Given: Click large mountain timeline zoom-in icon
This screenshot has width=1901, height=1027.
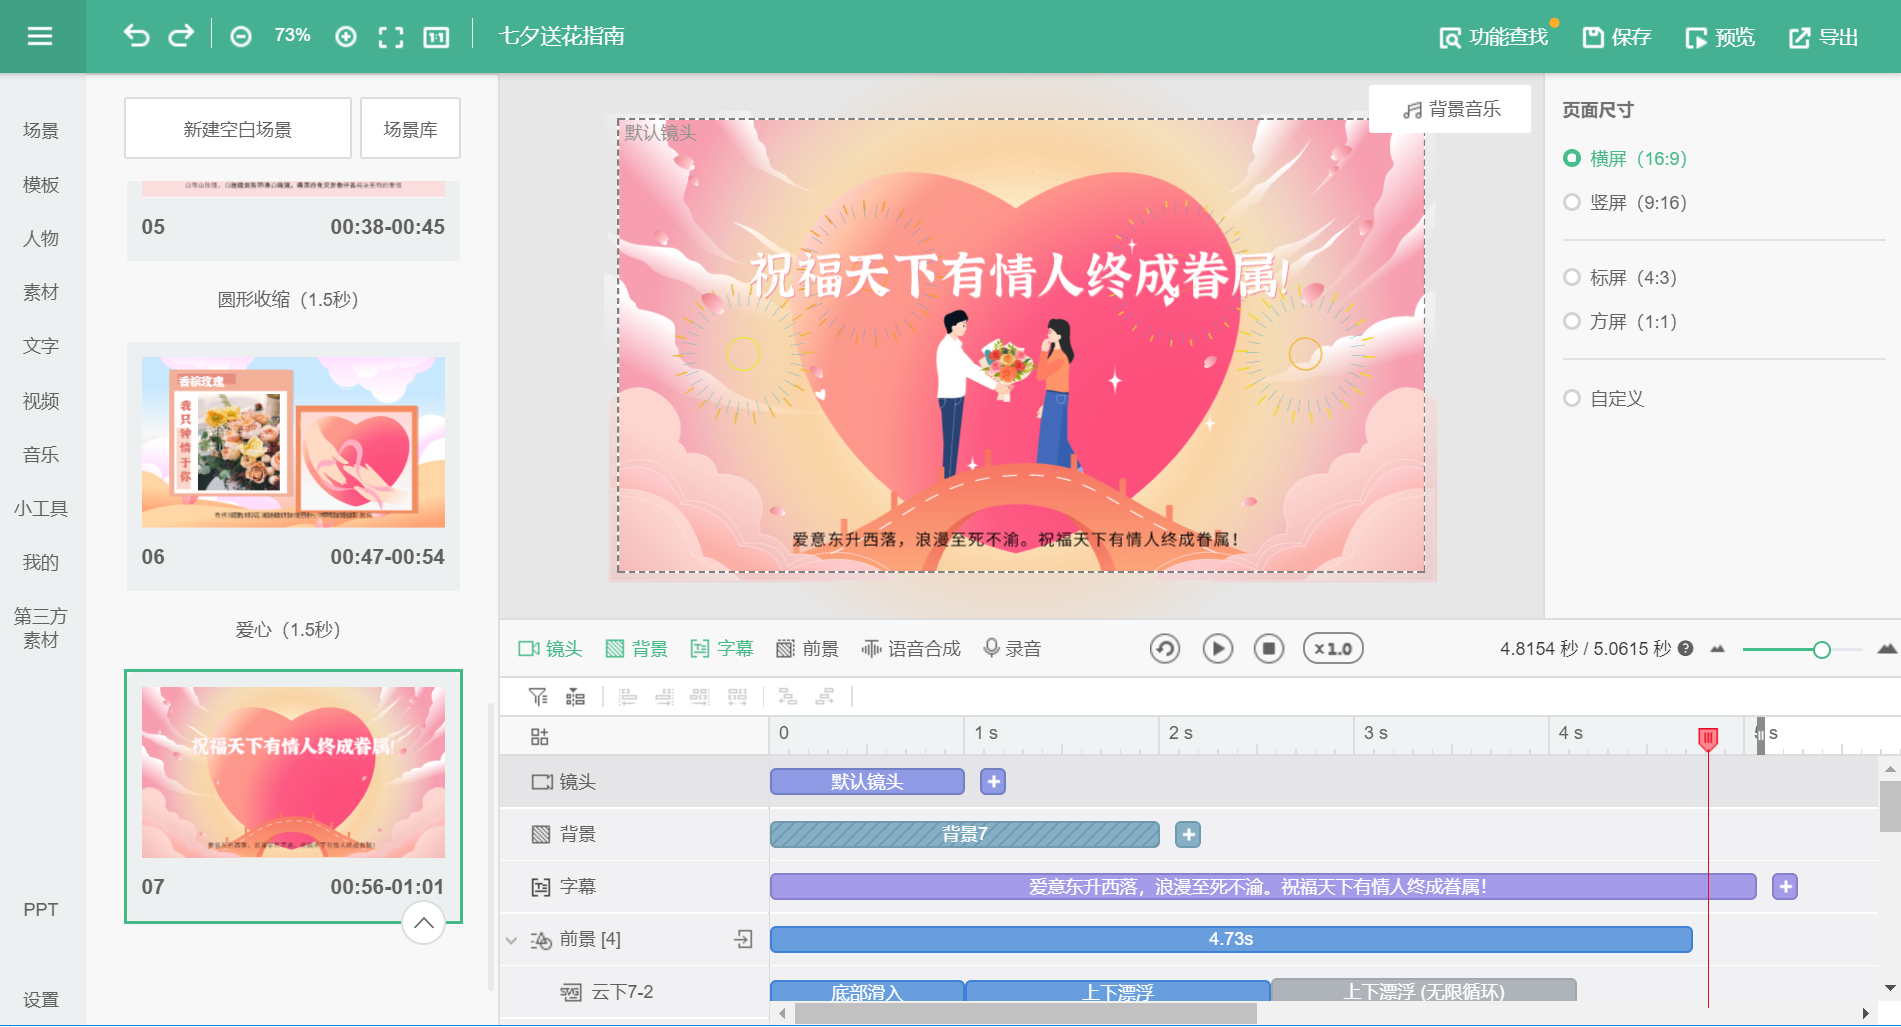Looking at the screenshot, I should (x=1887, y=648).
